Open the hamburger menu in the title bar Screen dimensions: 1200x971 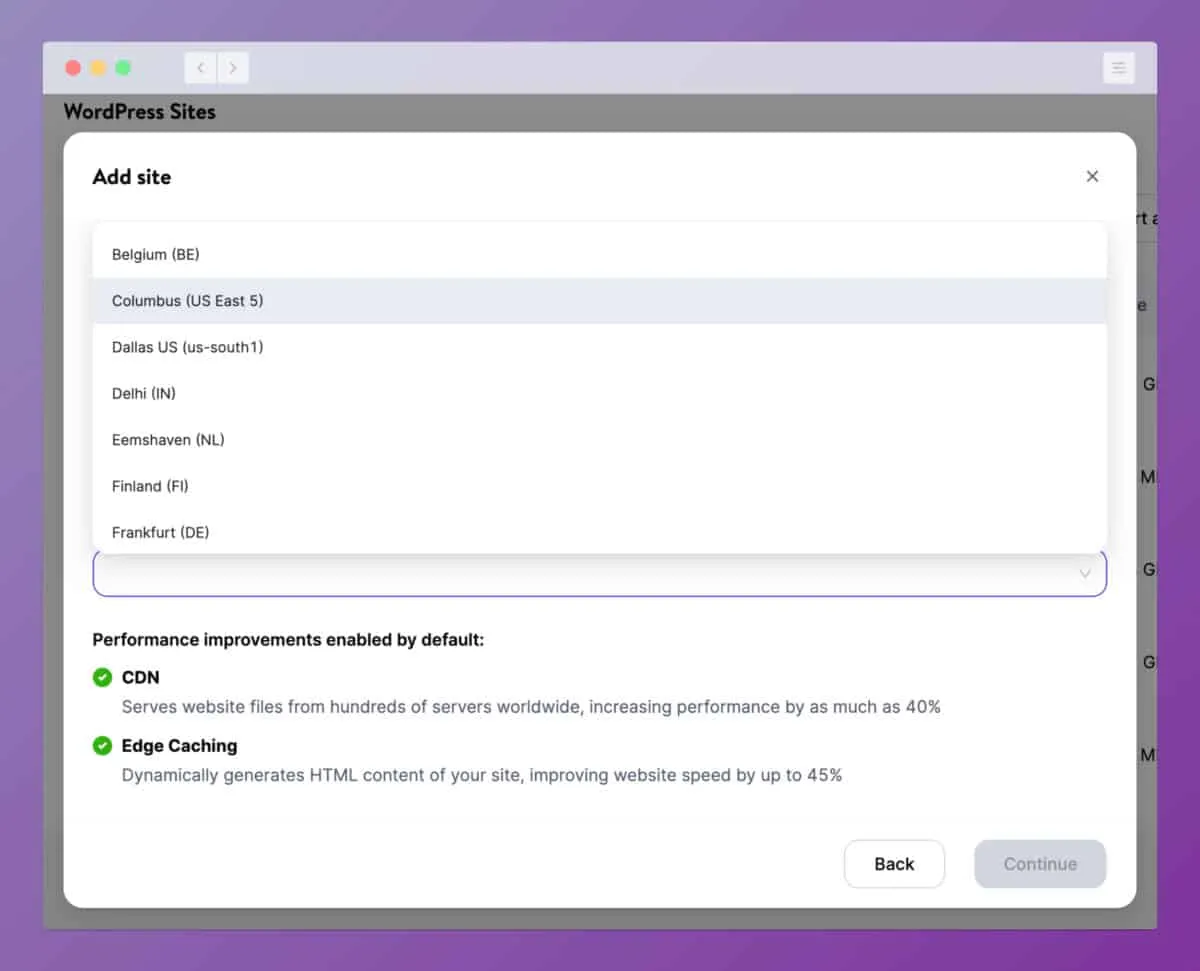pyautogui.click(x=1118, y=68)
